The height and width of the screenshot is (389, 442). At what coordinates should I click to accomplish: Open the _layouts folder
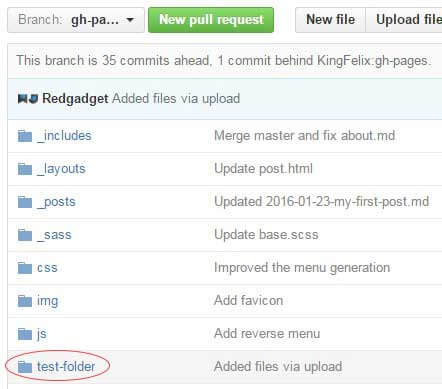point(61,169)
